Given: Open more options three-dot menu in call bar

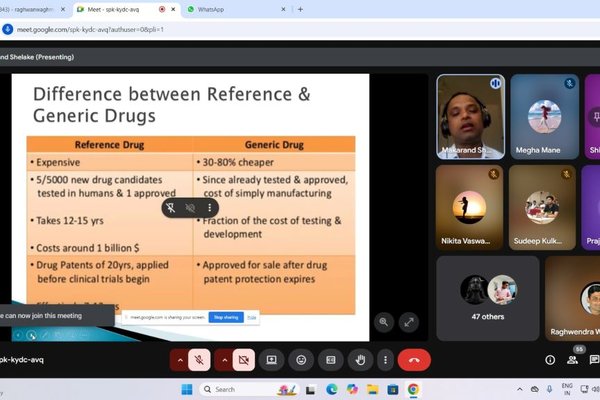Looking at the screenshot, I should pos(386,359).
